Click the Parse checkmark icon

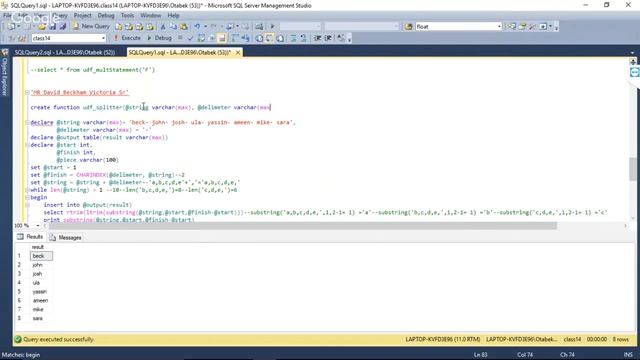coord(190,38)
